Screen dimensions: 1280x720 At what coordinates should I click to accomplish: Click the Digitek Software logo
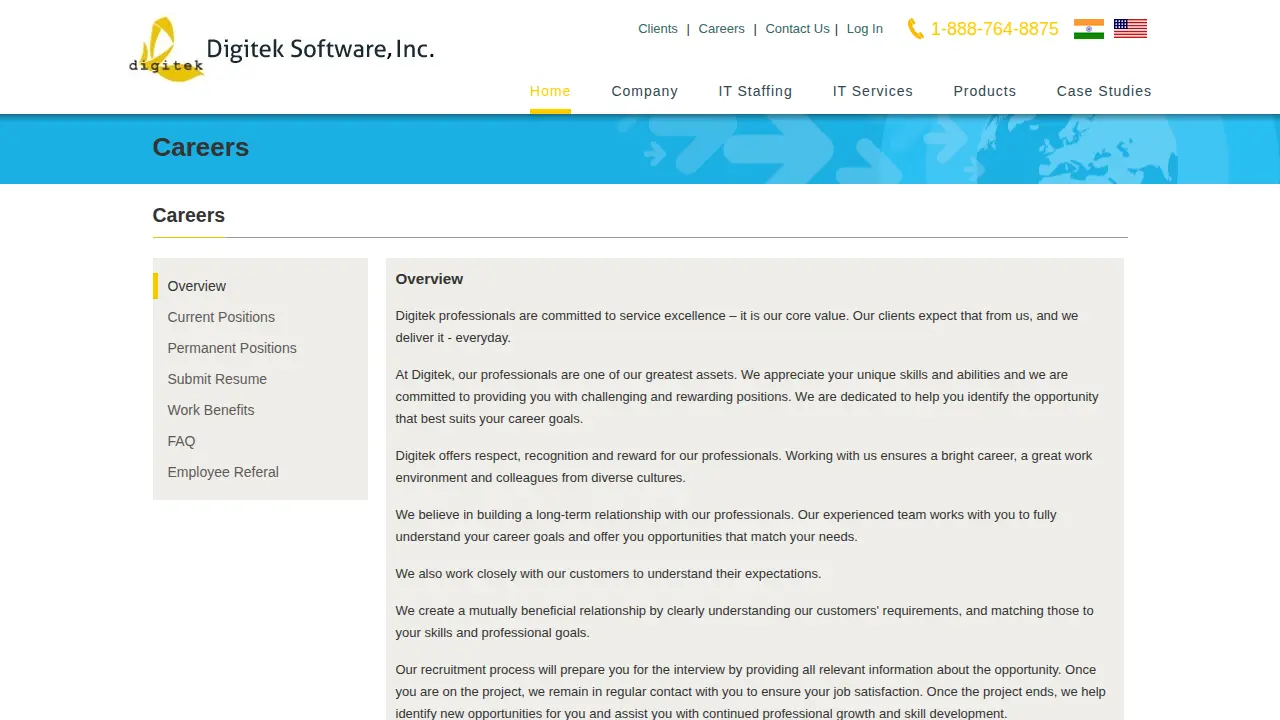(281, 50)
